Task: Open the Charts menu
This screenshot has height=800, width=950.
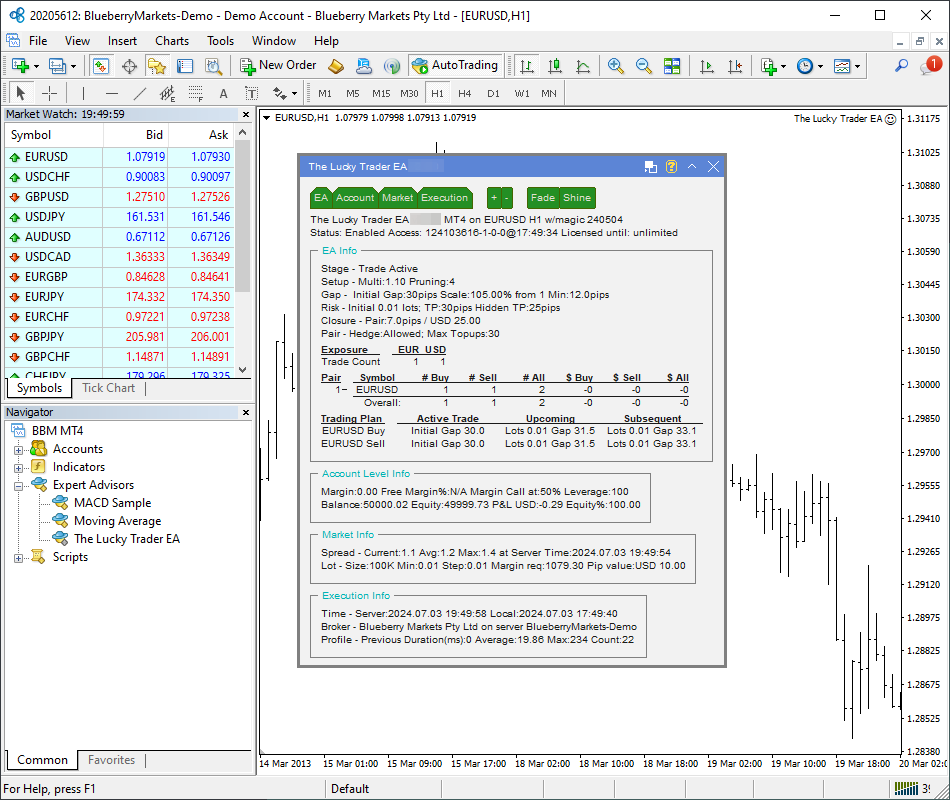Action: tap(172, 41)
